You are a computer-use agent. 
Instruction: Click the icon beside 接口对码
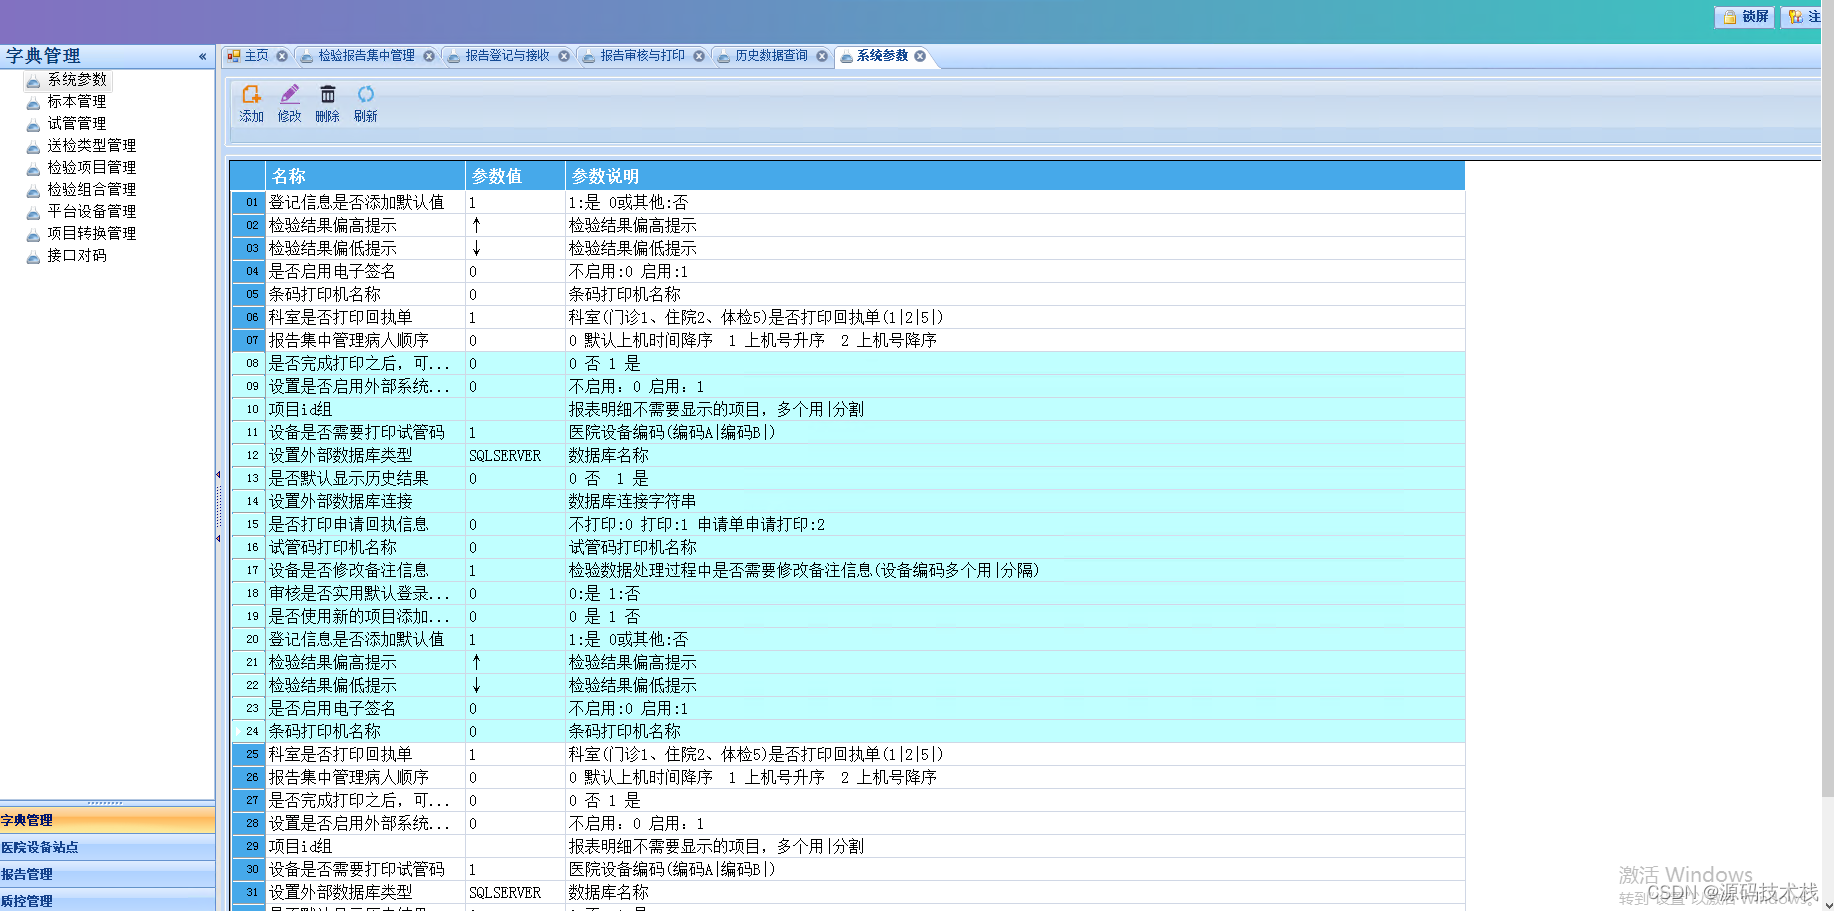(34, 256)
